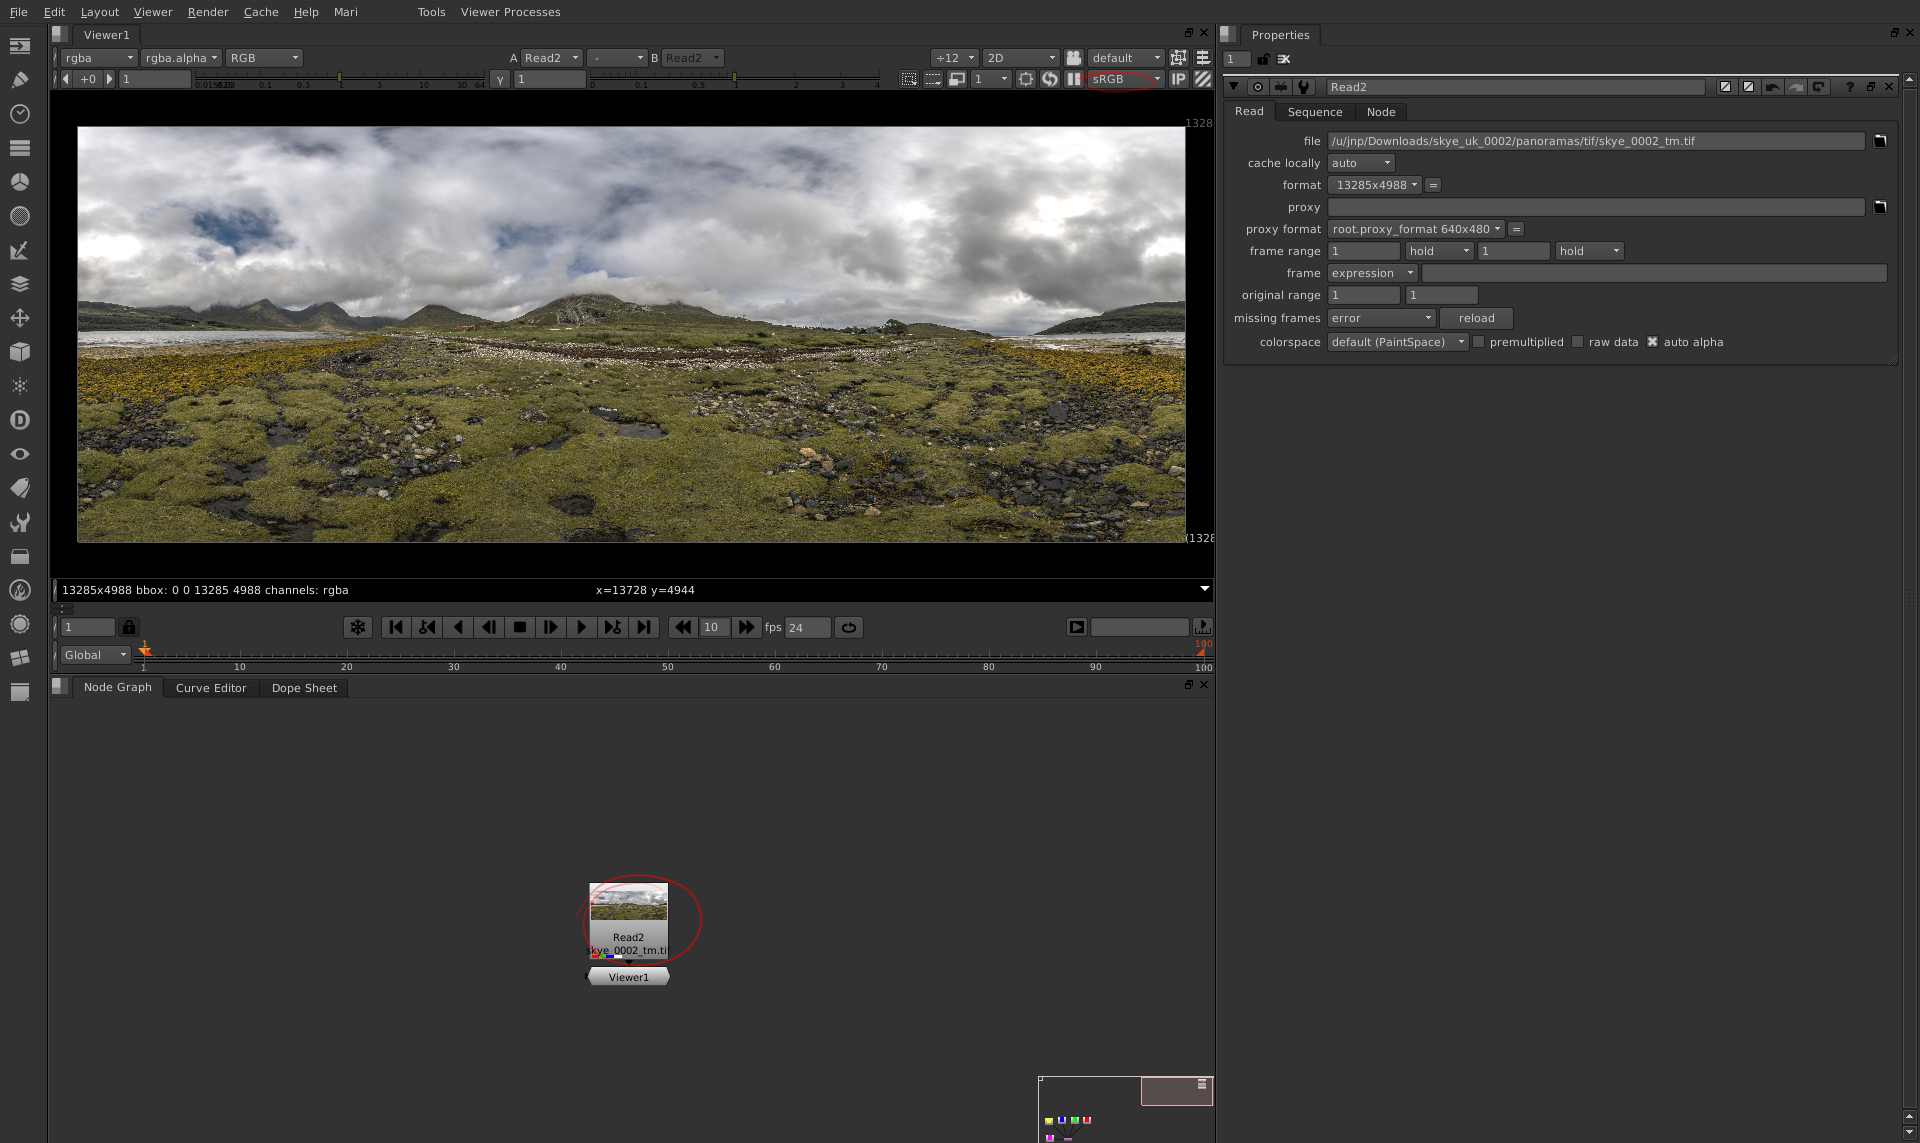Collapse the Read2 properties disclosure triangle

click(x=1234, y=87)
